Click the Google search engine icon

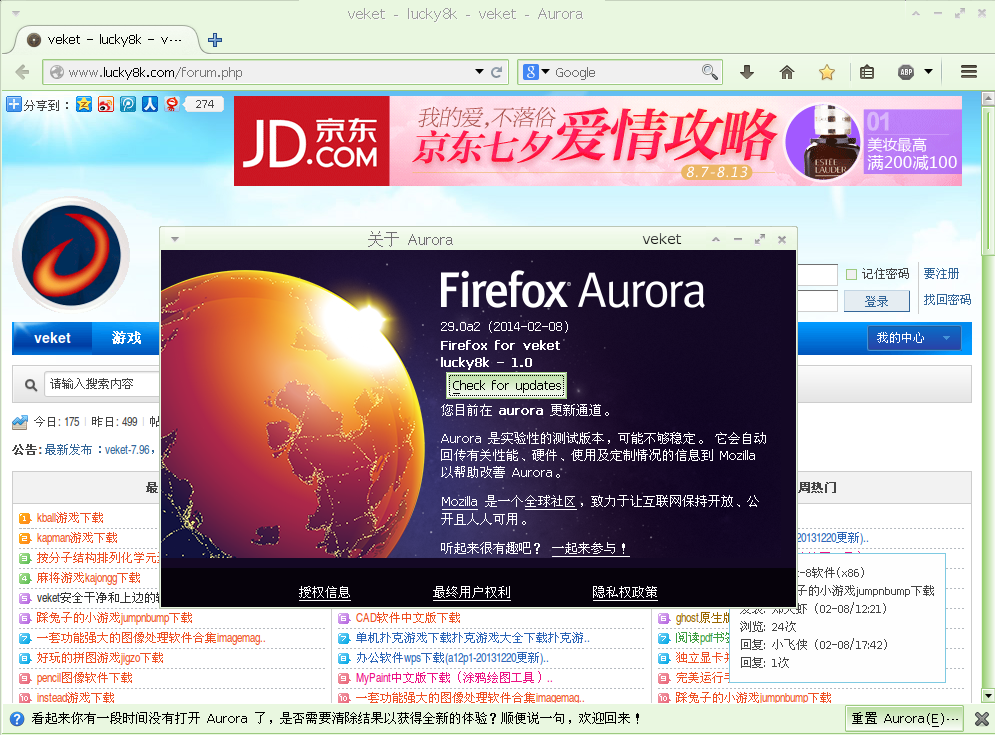click(530, 72)
